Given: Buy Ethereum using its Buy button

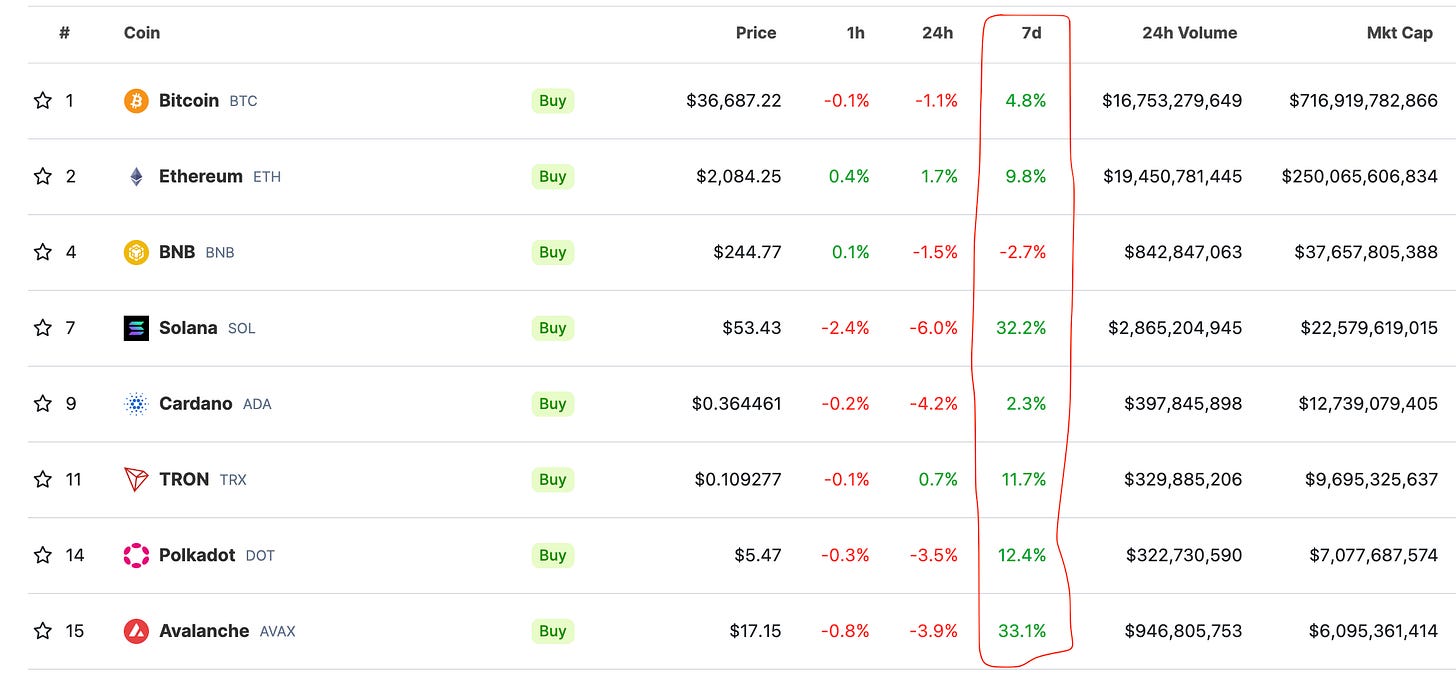Looking at the screenshot, I should pos(553,177).
